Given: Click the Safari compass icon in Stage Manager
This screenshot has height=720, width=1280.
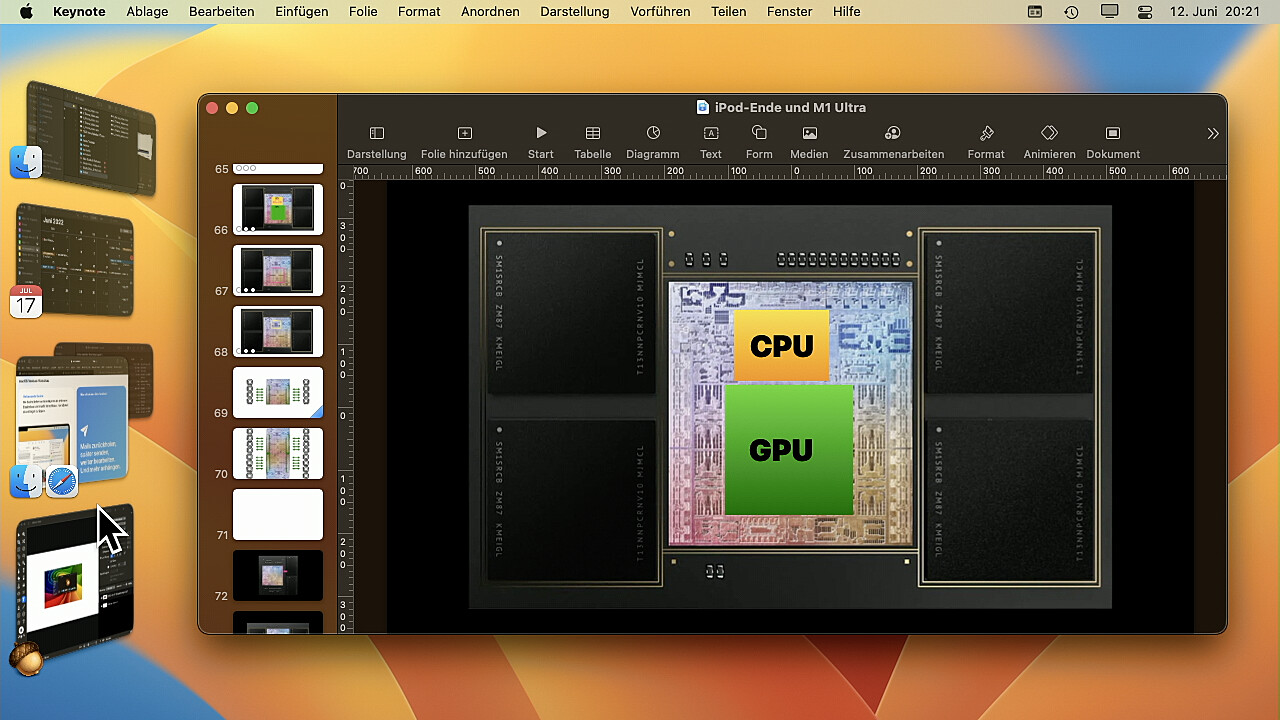Looking at the screenshot, I should click(62, 483).
